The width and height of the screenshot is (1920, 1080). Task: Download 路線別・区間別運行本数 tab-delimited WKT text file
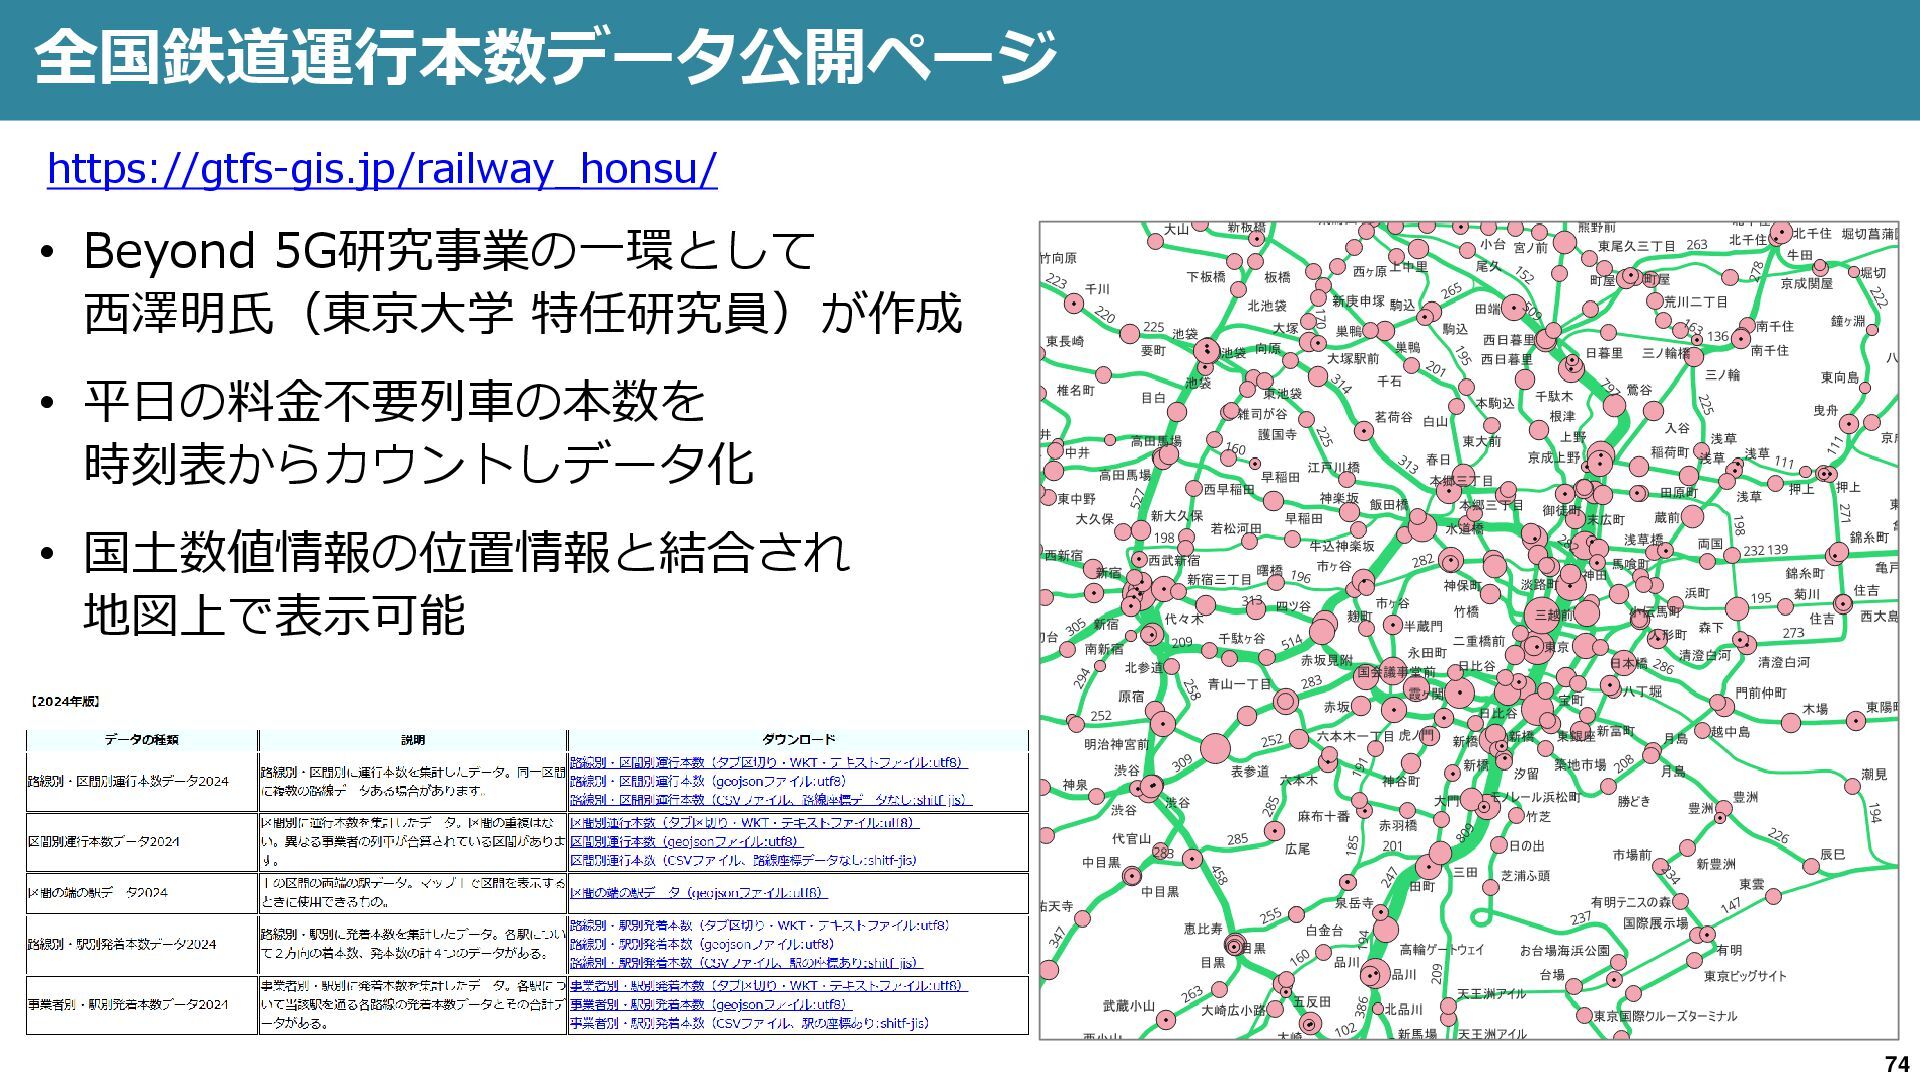[x=767, y=762]
